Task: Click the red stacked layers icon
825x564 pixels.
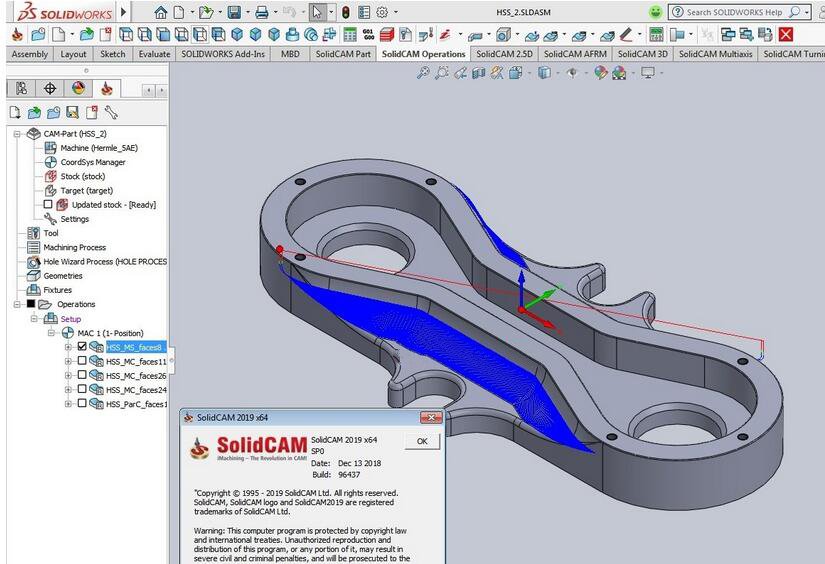Action: coord(387,35)
